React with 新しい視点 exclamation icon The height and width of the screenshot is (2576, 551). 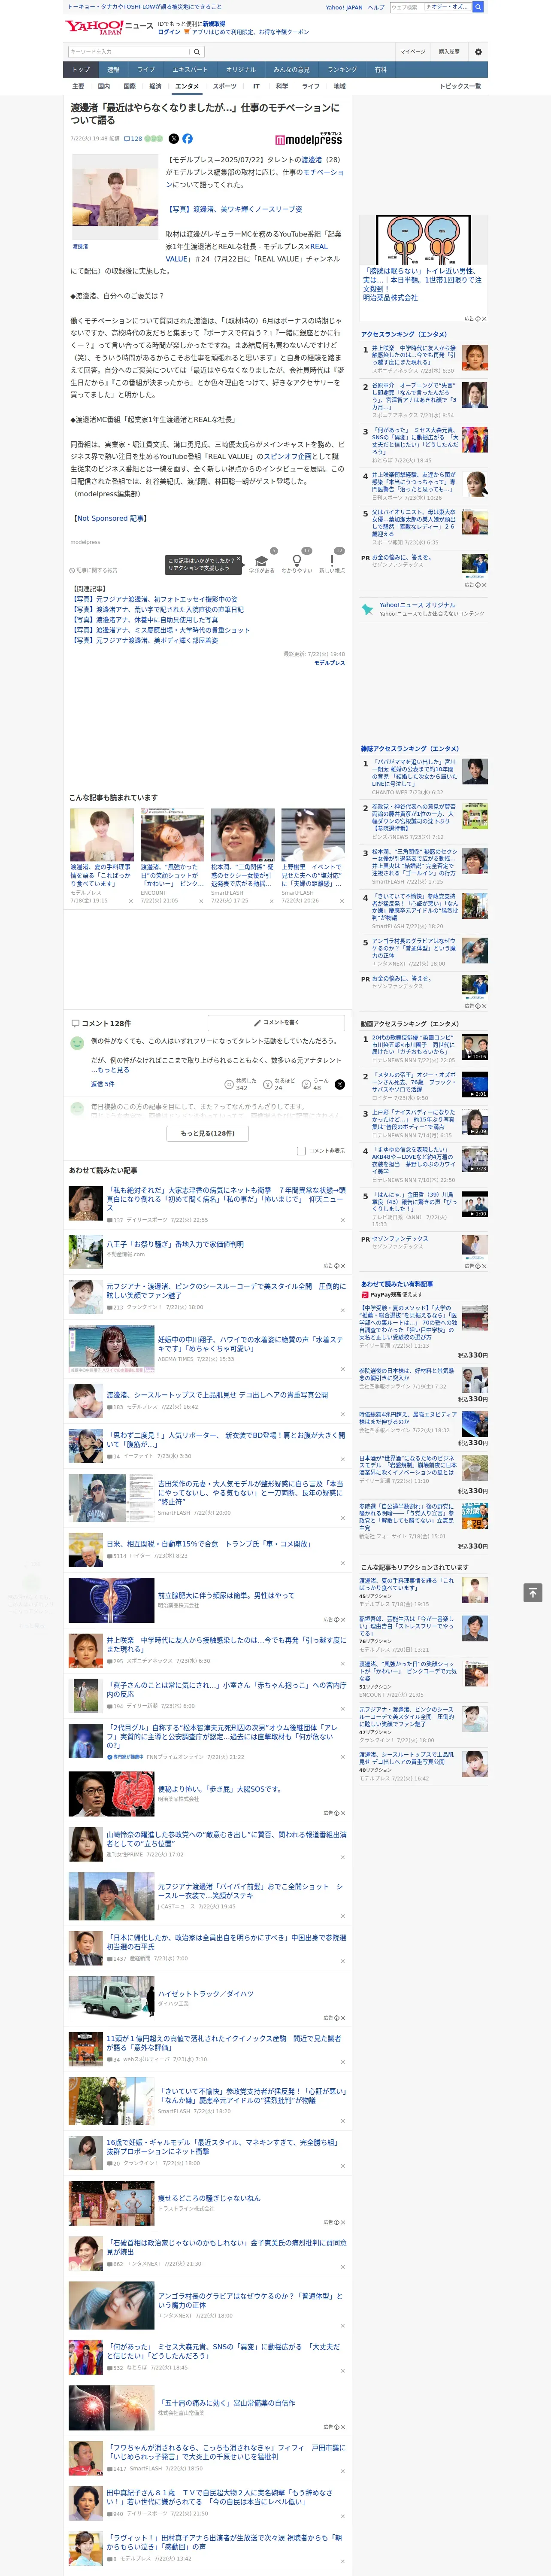[332, 562]
